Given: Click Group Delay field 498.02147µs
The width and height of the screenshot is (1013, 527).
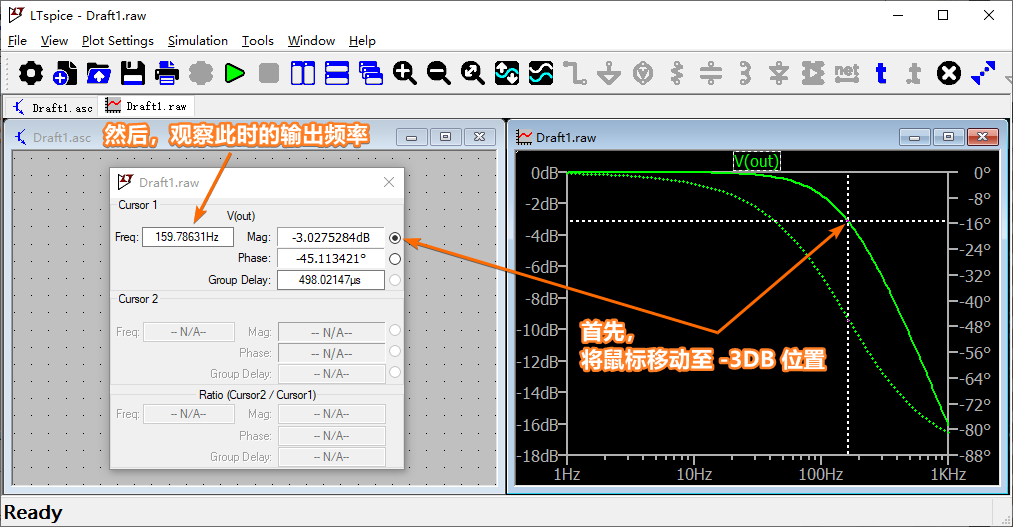Looking at the screenshot, I should (x=331, y=280).
